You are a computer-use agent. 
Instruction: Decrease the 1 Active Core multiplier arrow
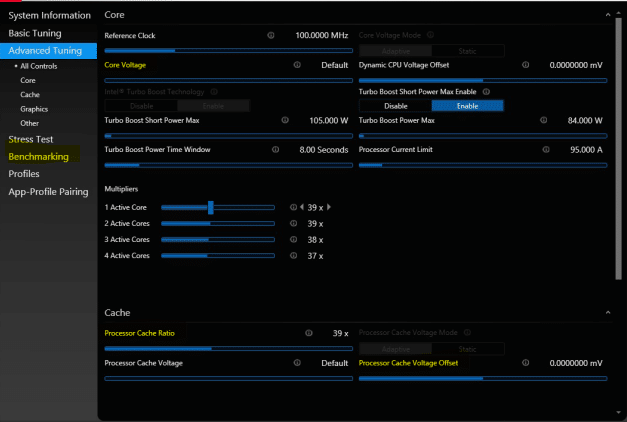click(303, 207)
